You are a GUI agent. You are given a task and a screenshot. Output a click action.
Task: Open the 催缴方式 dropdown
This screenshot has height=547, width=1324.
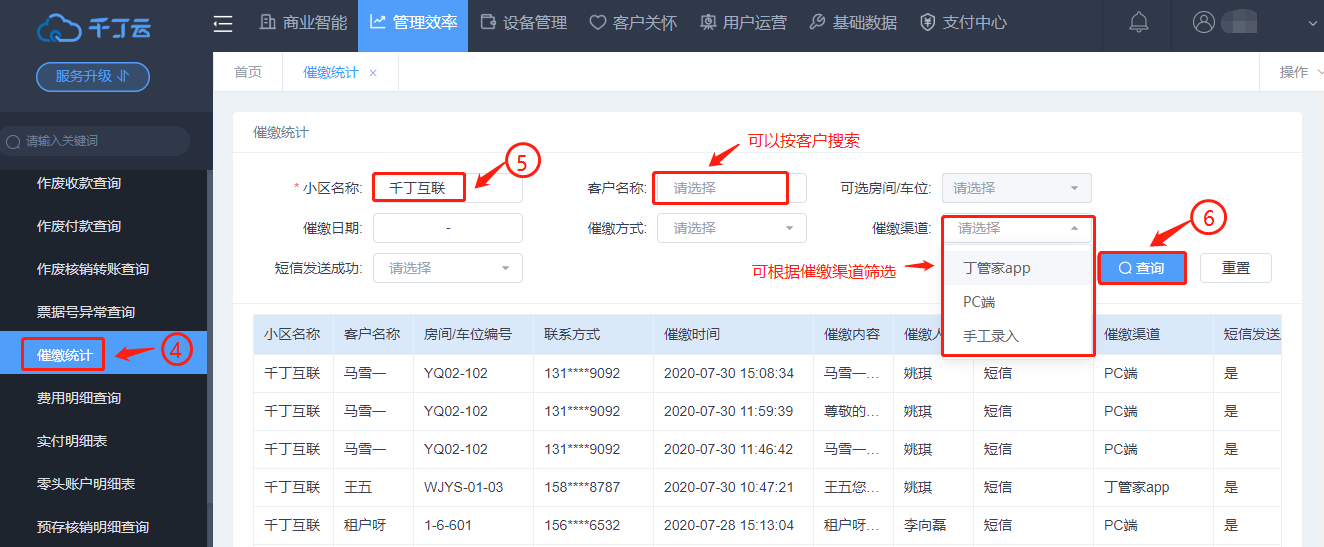coord(731,228)
